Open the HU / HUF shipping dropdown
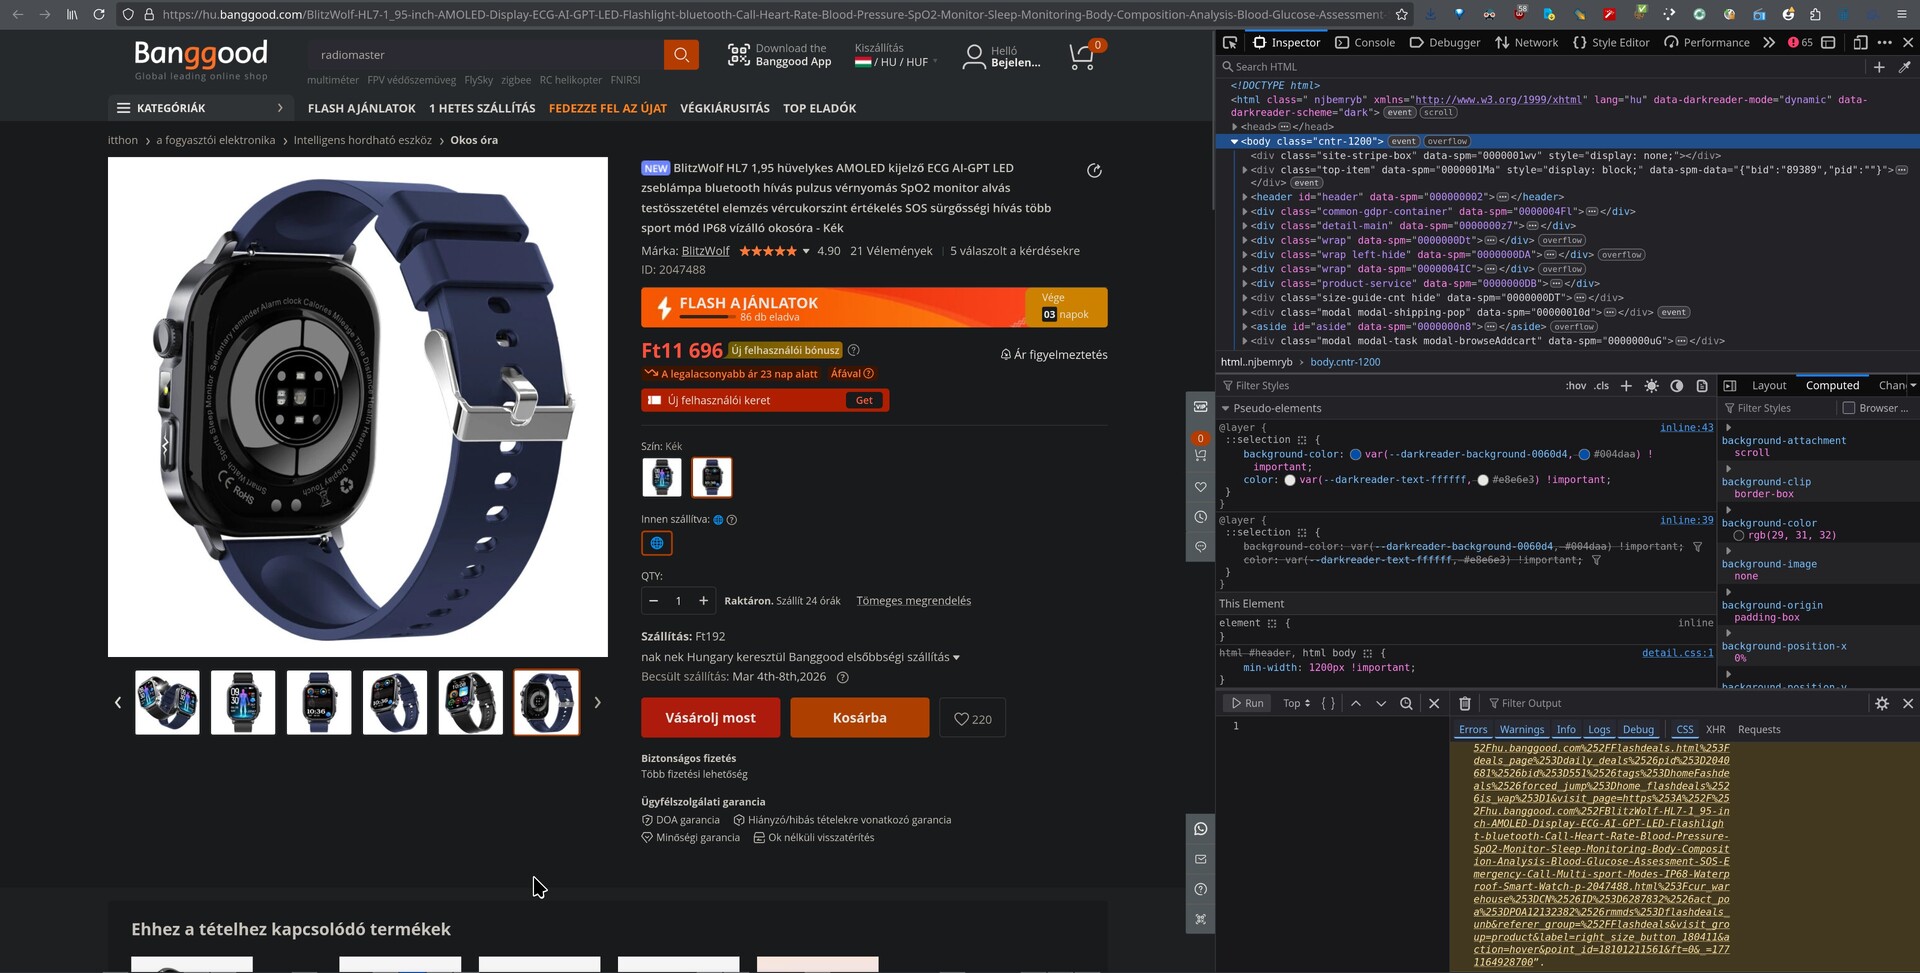This screenshot has width=1920, height=973. (896, 62)
